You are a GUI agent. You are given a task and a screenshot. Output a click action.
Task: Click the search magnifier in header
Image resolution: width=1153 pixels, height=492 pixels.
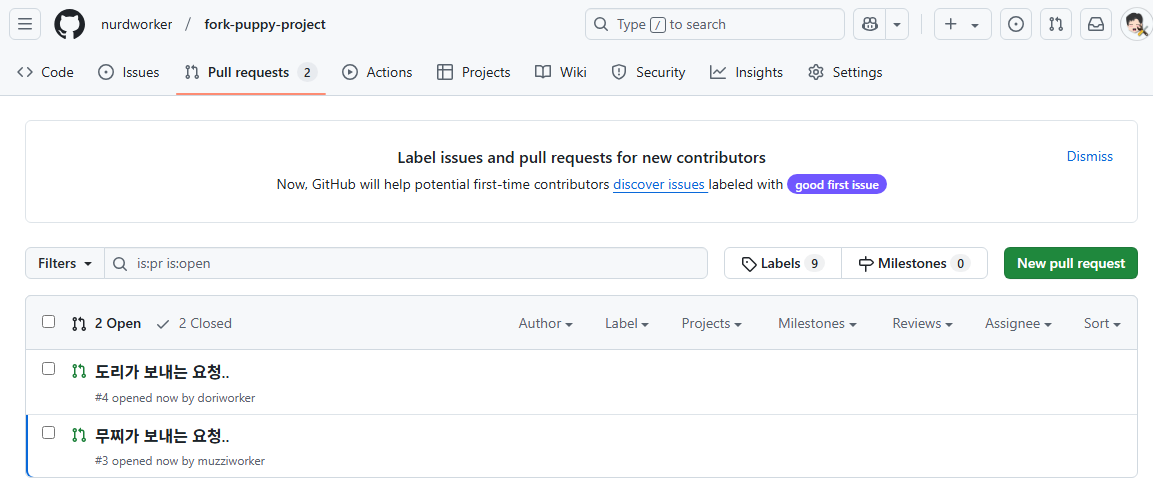coord(601,24)
